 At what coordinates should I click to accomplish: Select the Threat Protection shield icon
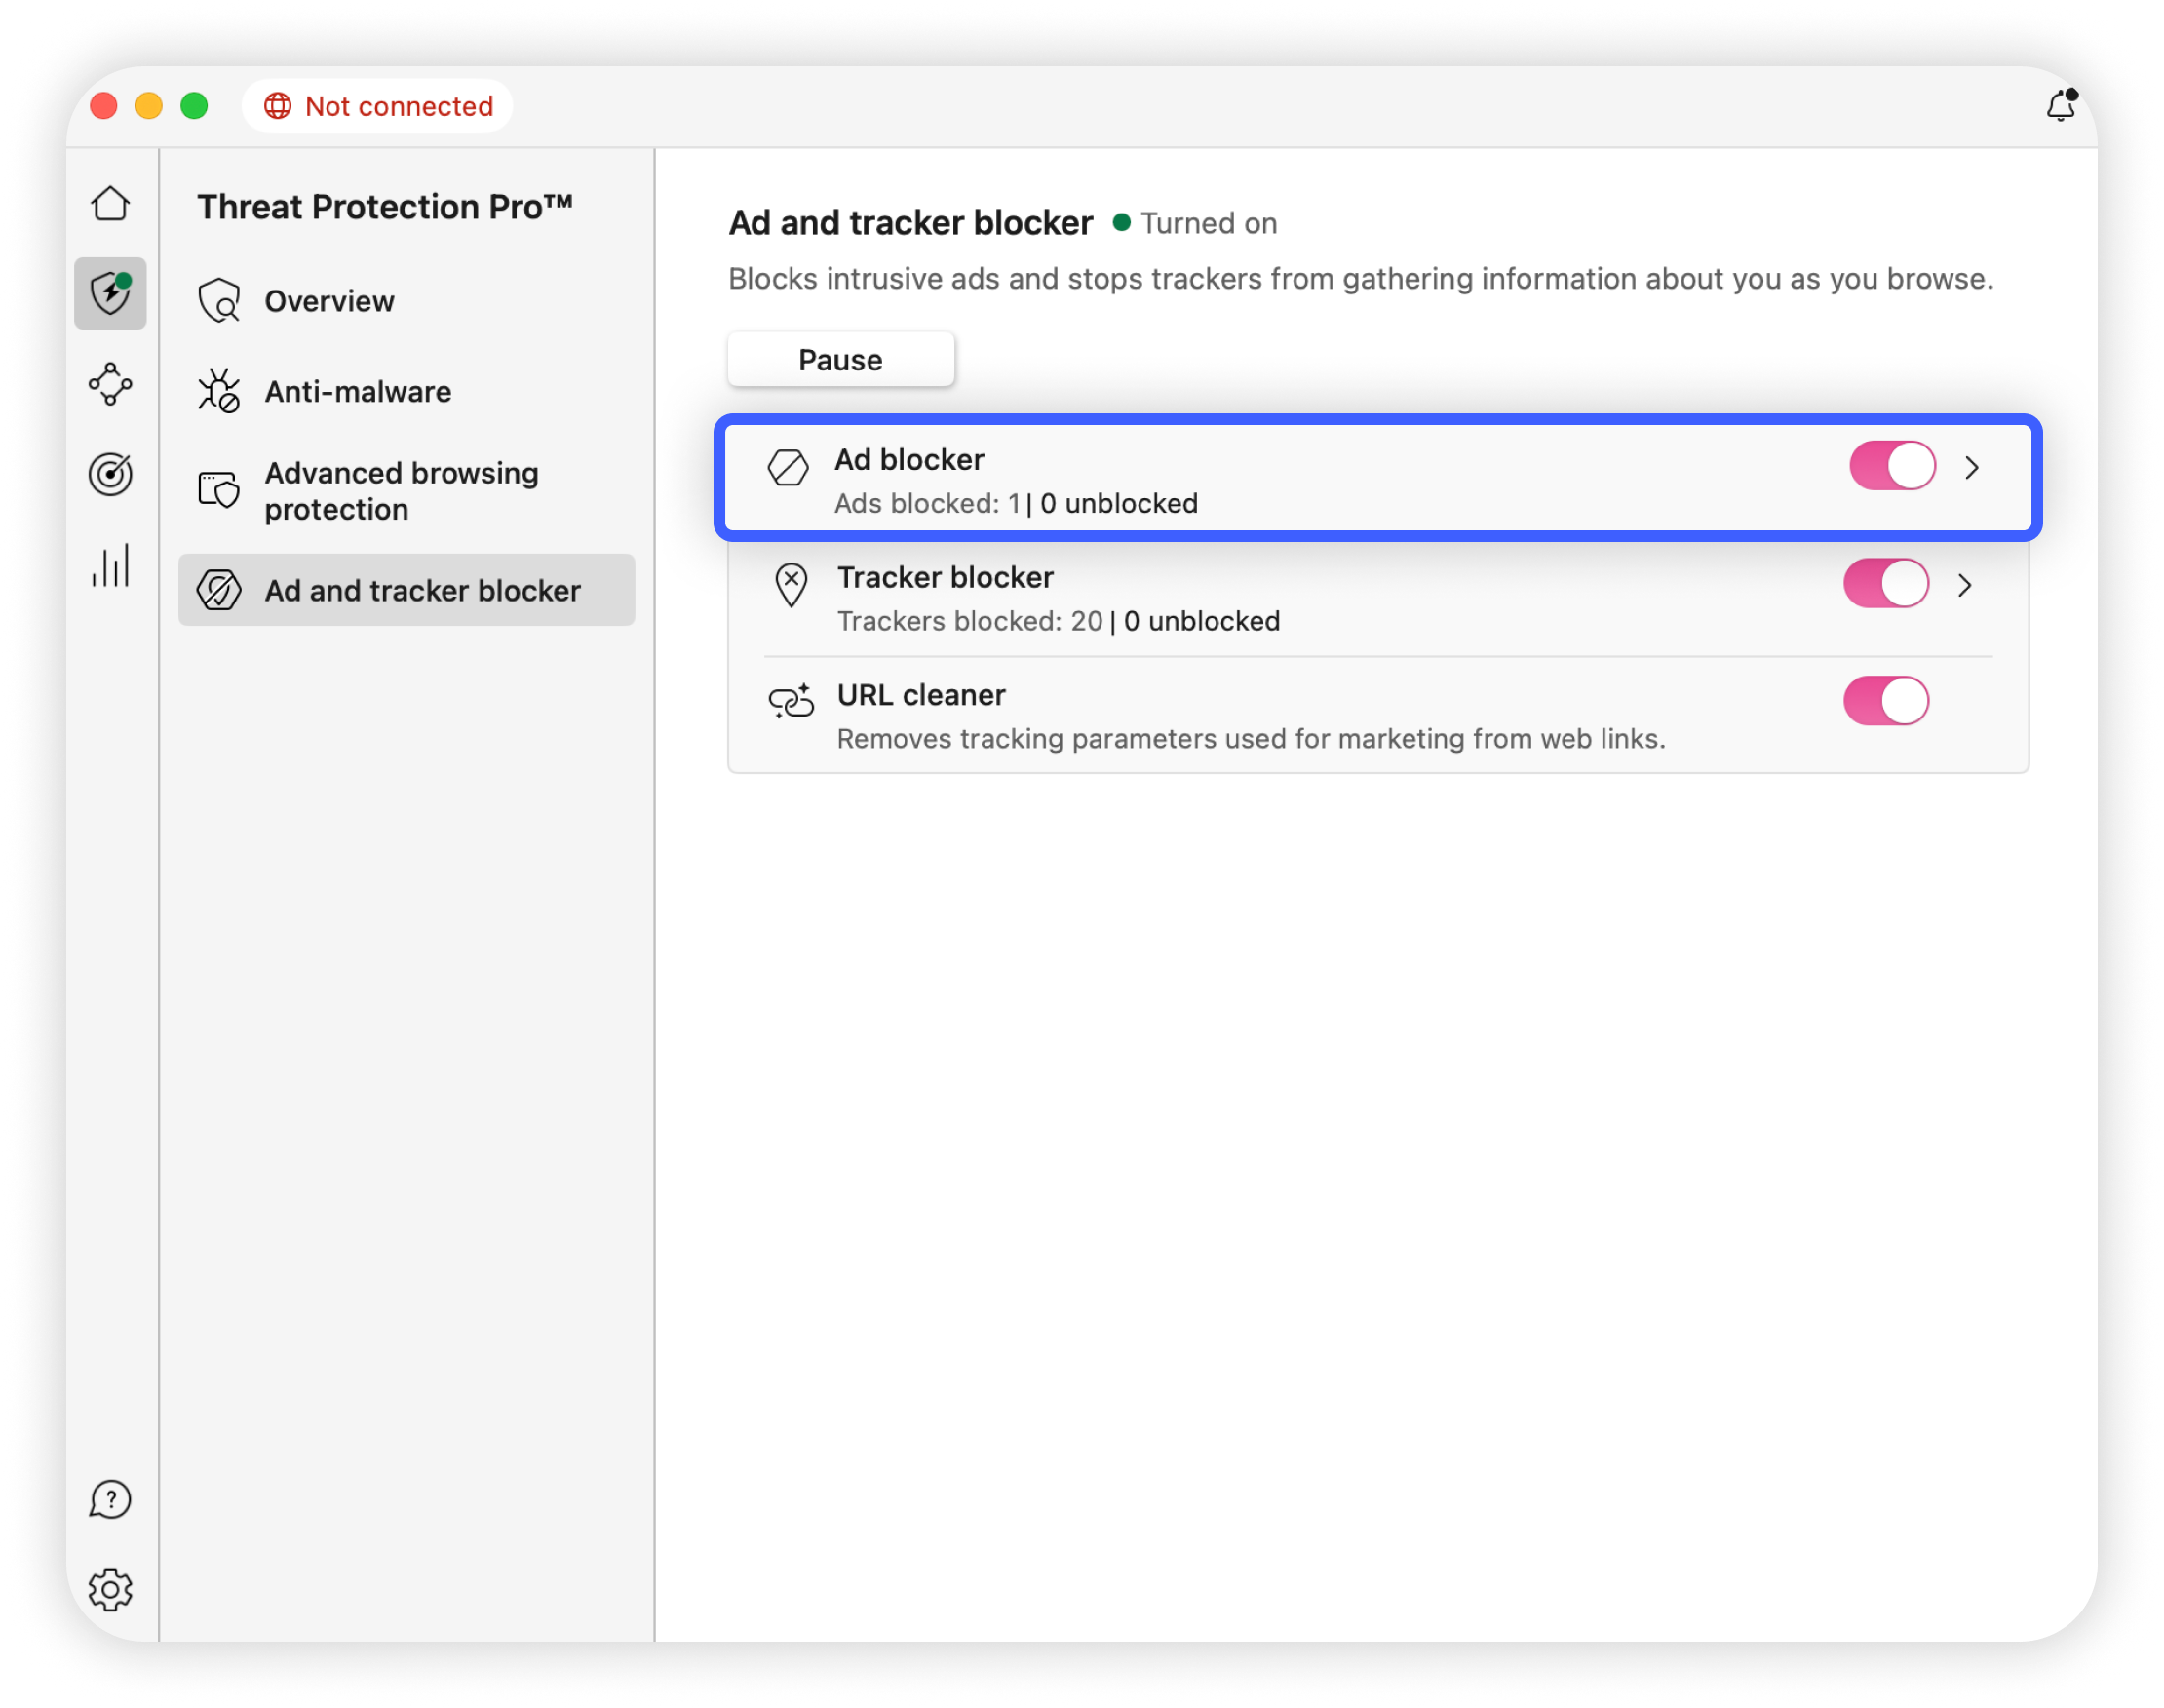click(110, 294)
